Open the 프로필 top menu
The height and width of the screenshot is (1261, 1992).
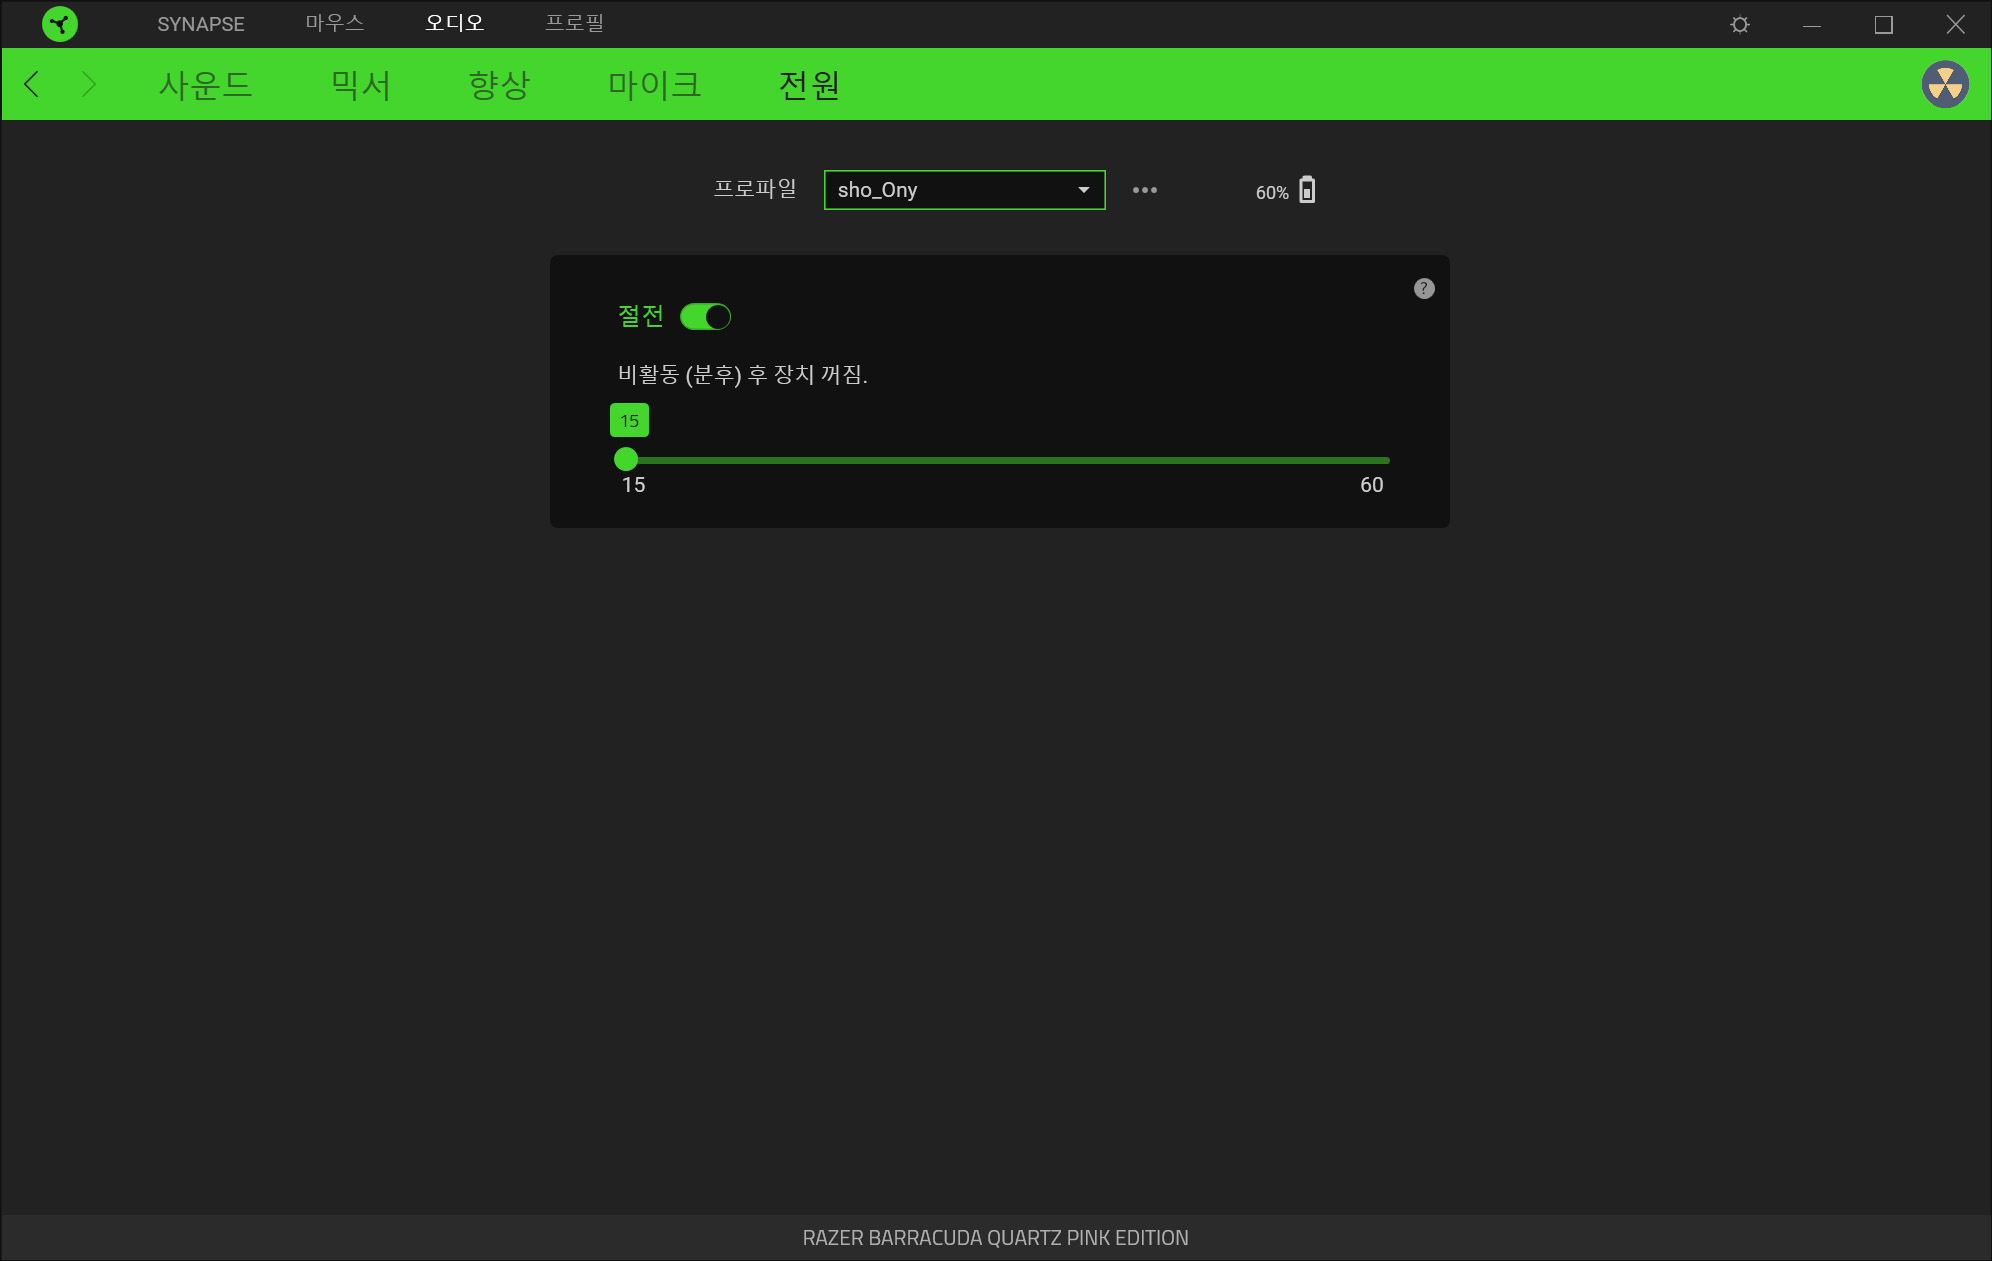click(x=574, y=23)
